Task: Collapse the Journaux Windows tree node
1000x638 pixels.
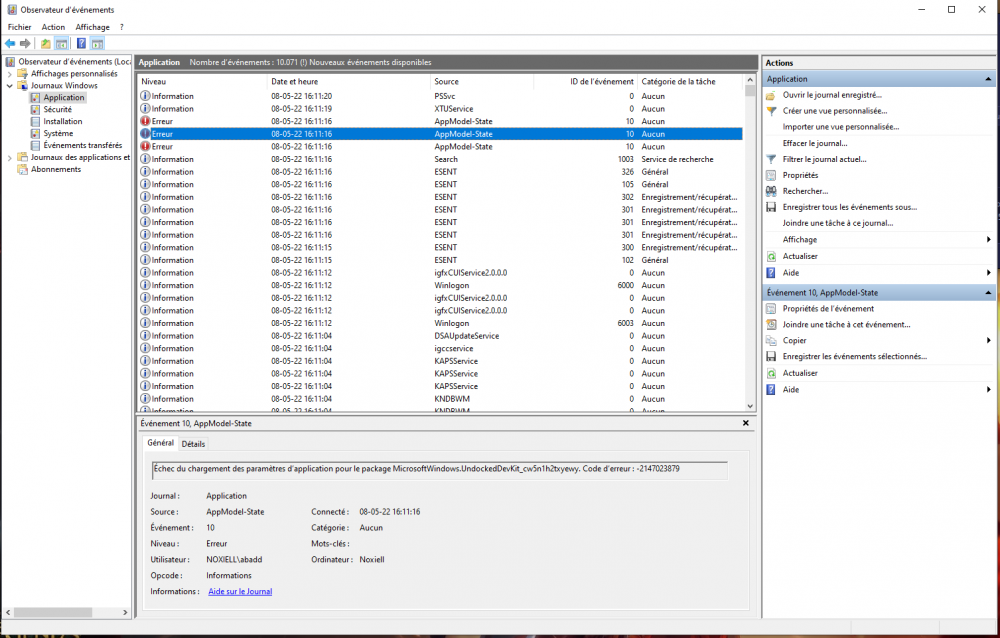Action: pos(10,86)
